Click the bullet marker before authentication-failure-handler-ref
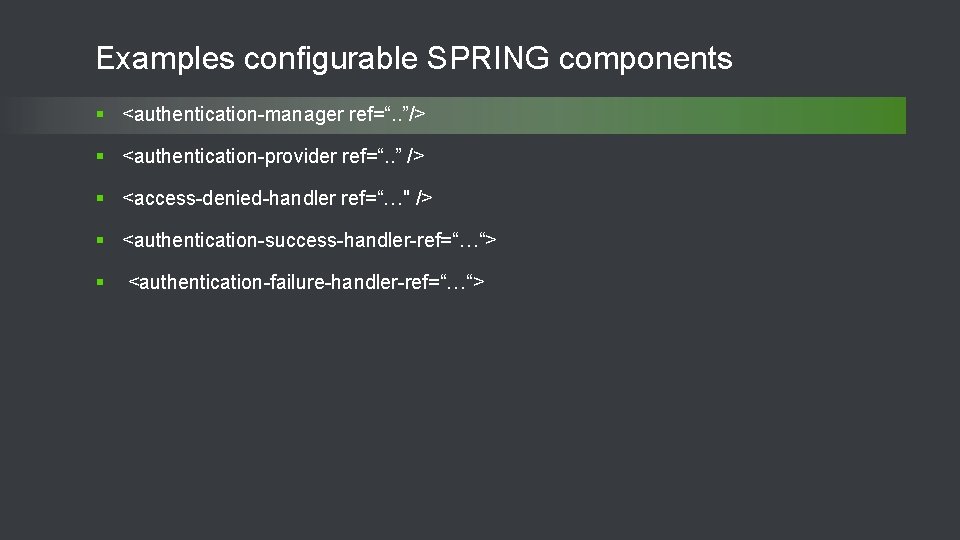 click(101, 283)
